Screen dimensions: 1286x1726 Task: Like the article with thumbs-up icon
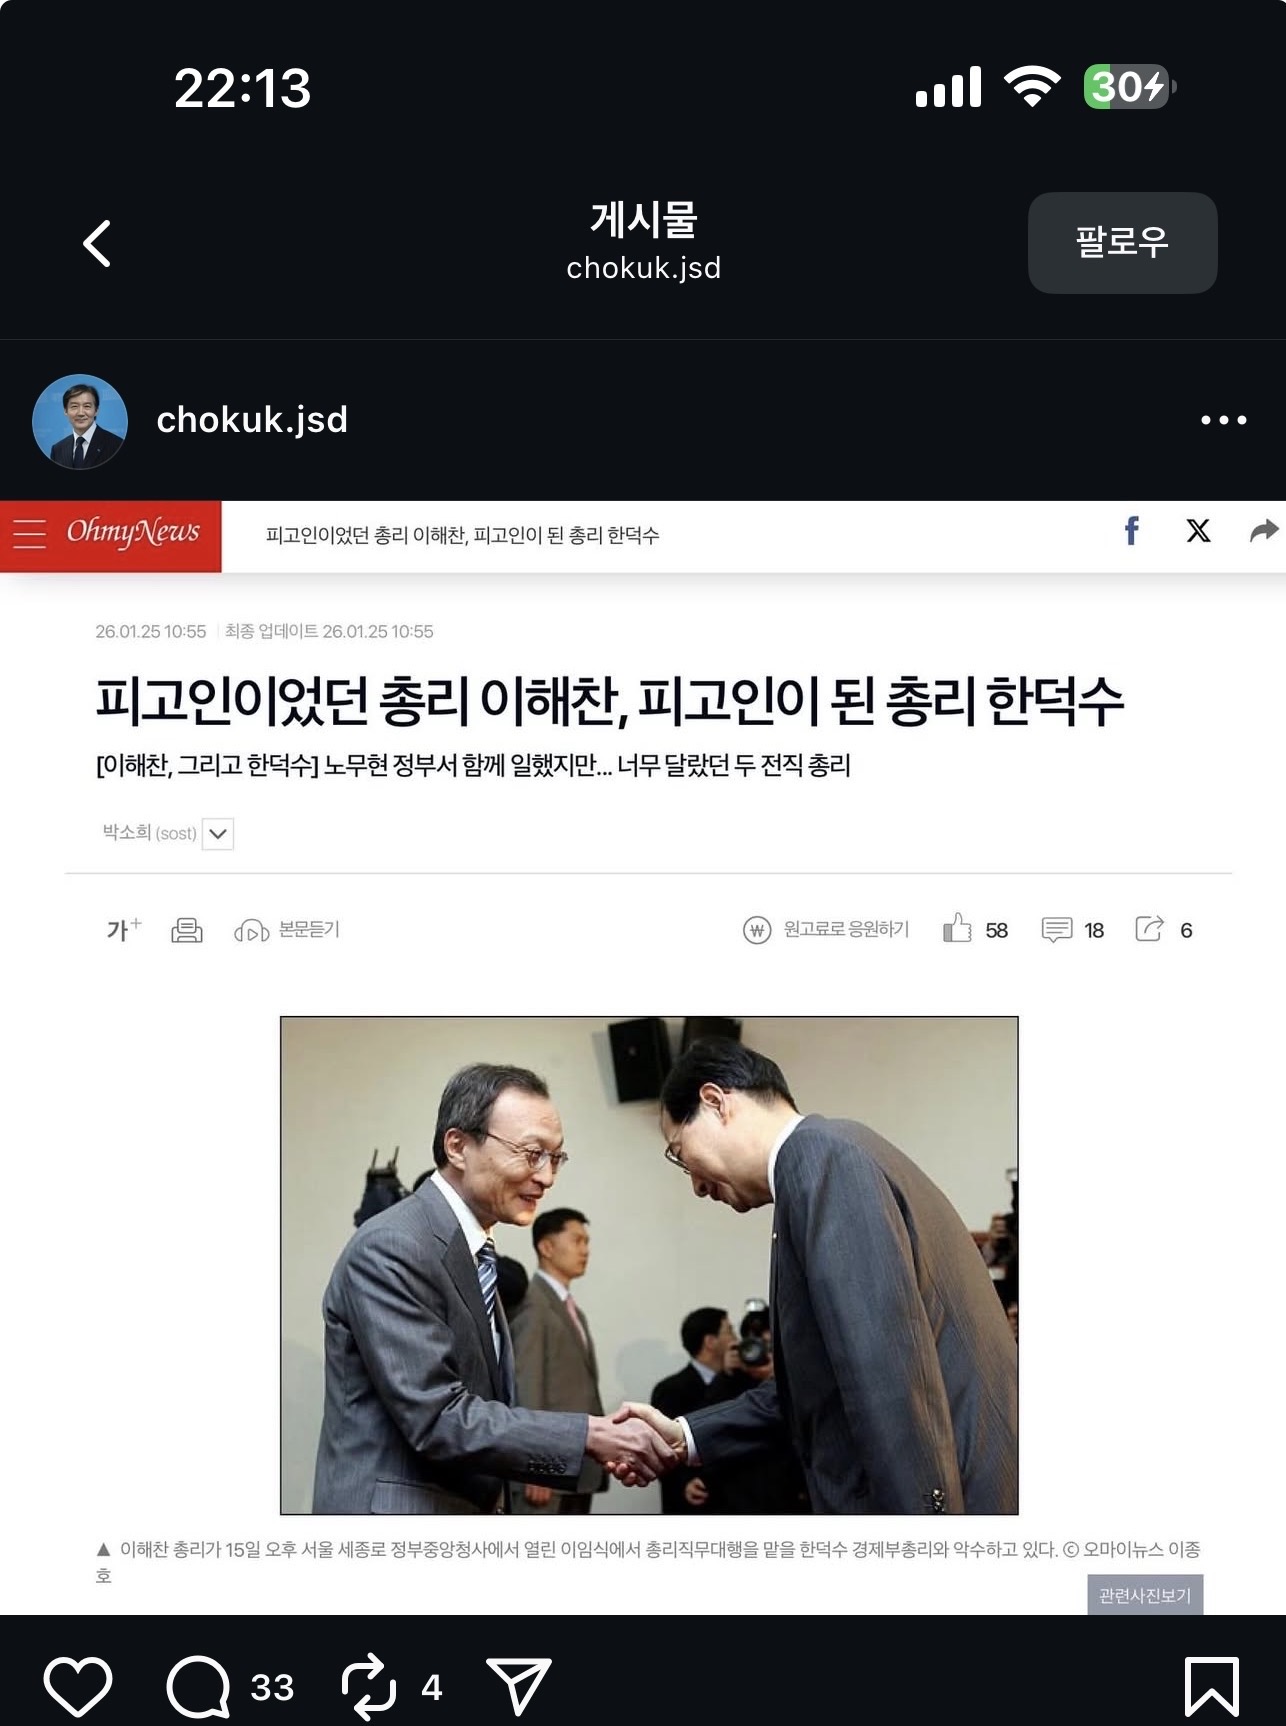coord(957,929)
